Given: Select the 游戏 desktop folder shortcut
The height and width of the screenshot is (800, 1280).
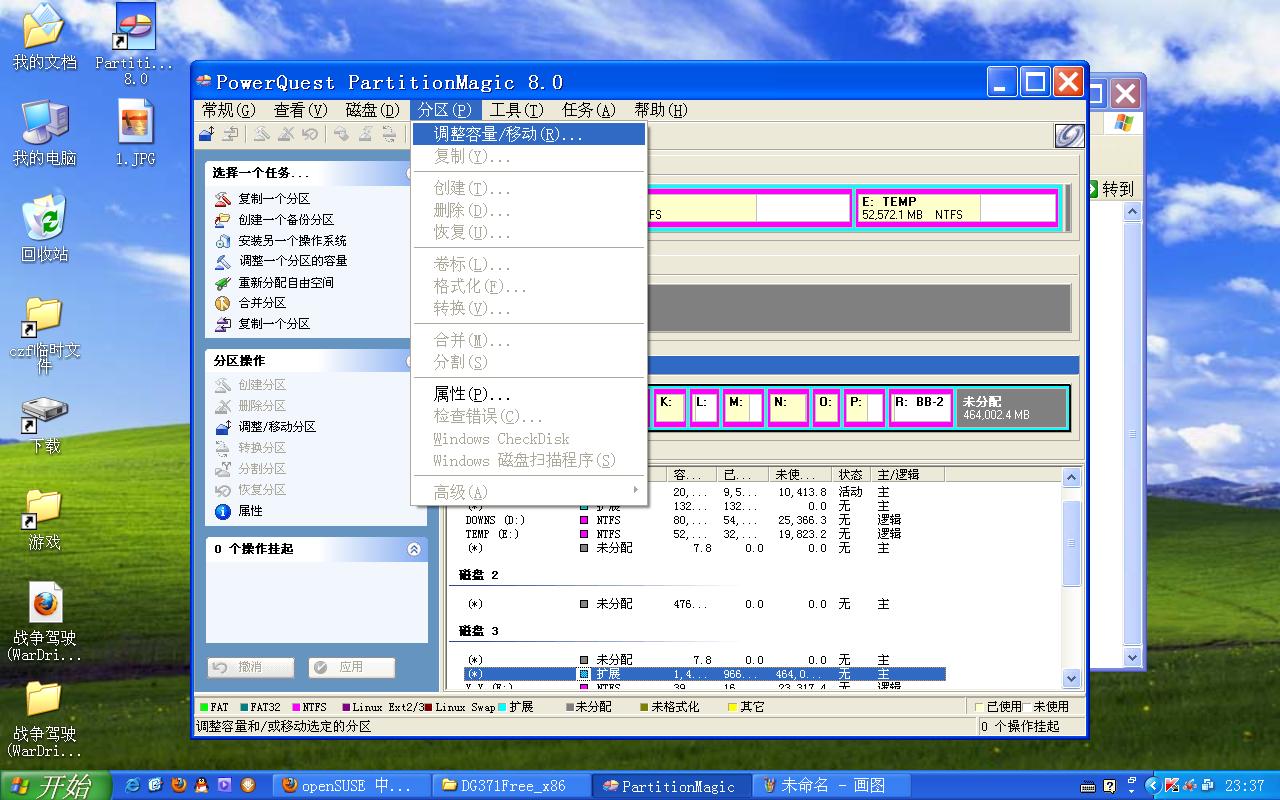Looking at the screenshot, I should click(44, 520).
